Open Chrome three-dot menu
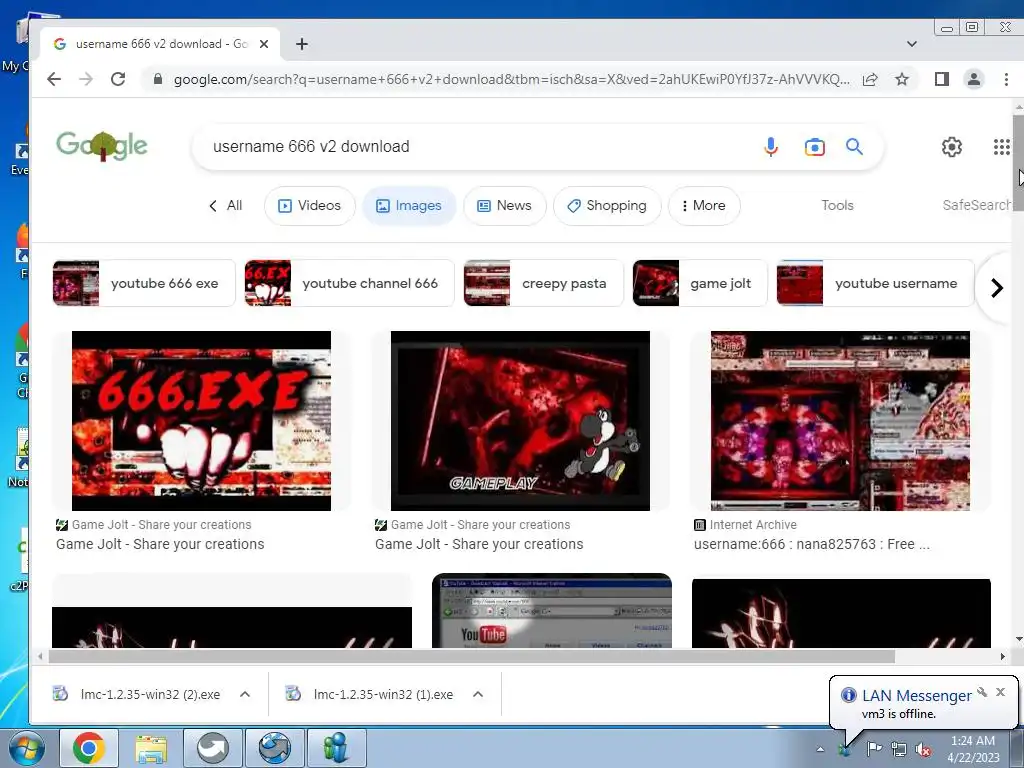1024x768 pixels. [x=1006, y=80]
